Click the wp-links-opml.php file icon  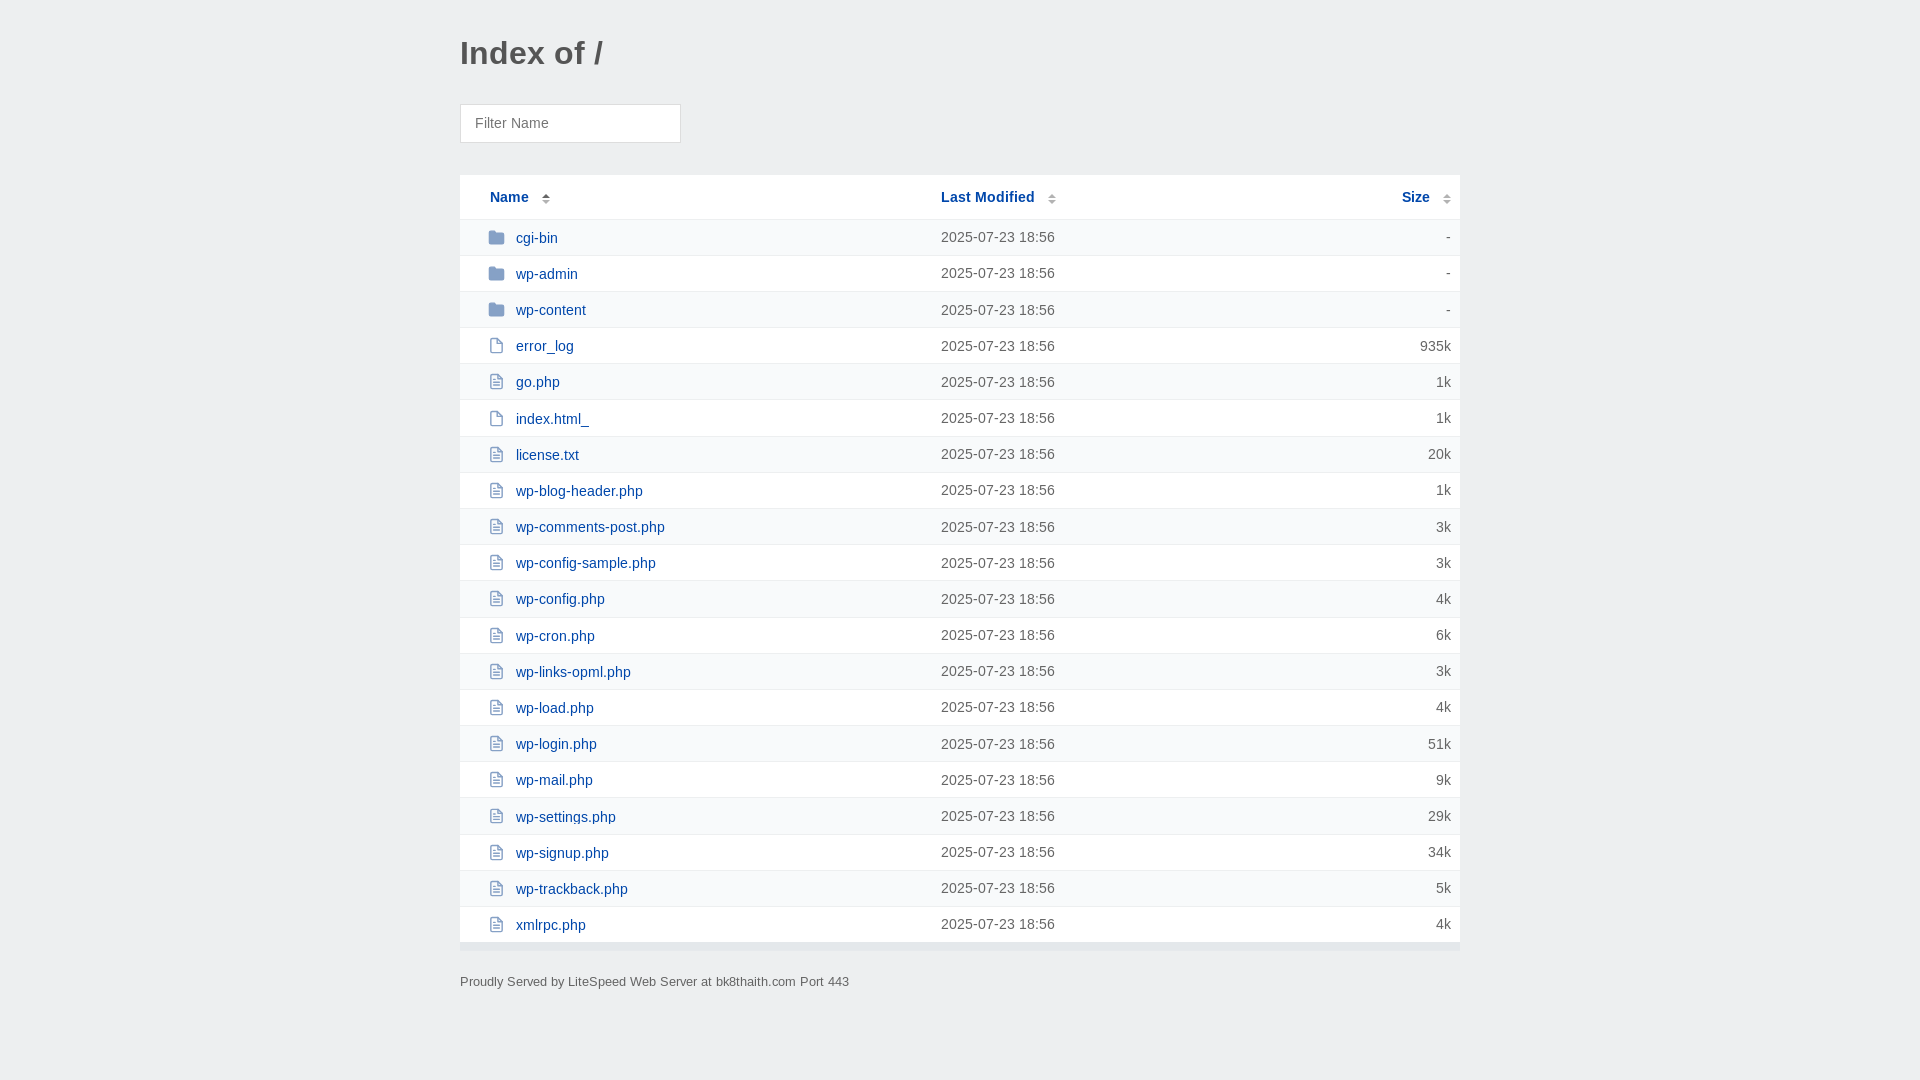click(x=496, y=671)
